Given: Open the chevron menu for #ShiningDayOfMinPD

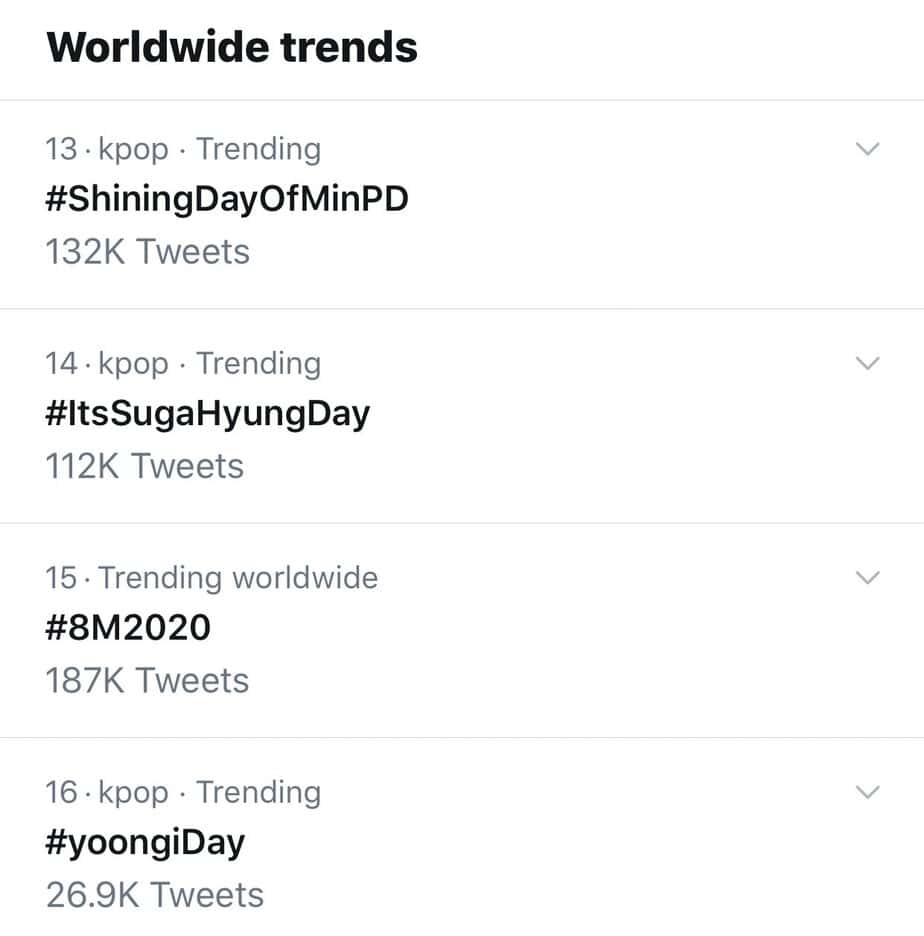Looking at the screenshot, I should pyautogui.click(x=868, y=150).
